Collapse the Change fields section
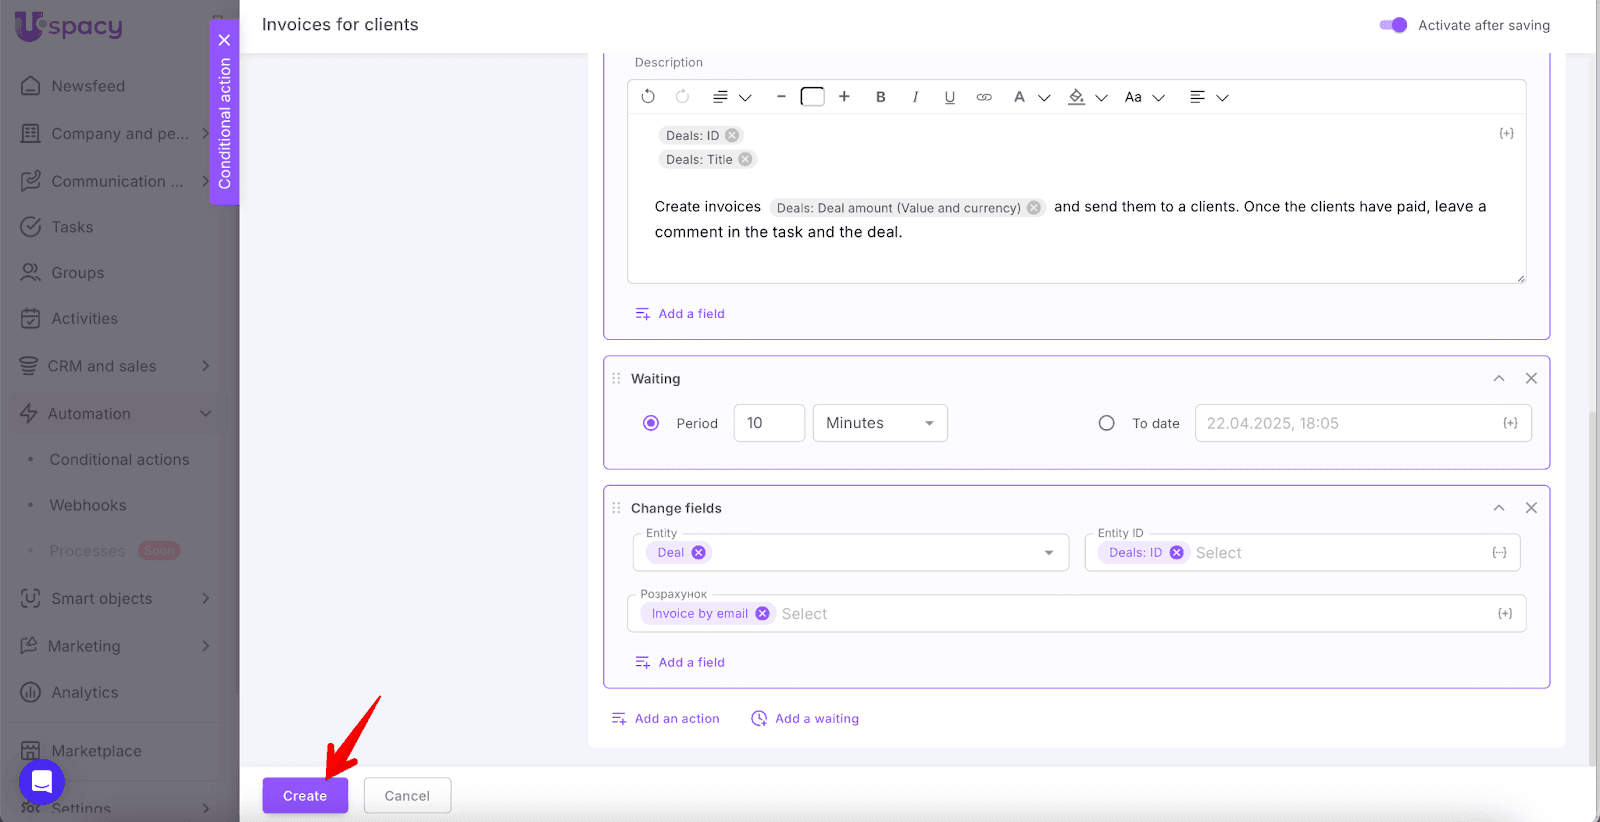Viewport: 1600px width, 822px height. [1499, 508]
